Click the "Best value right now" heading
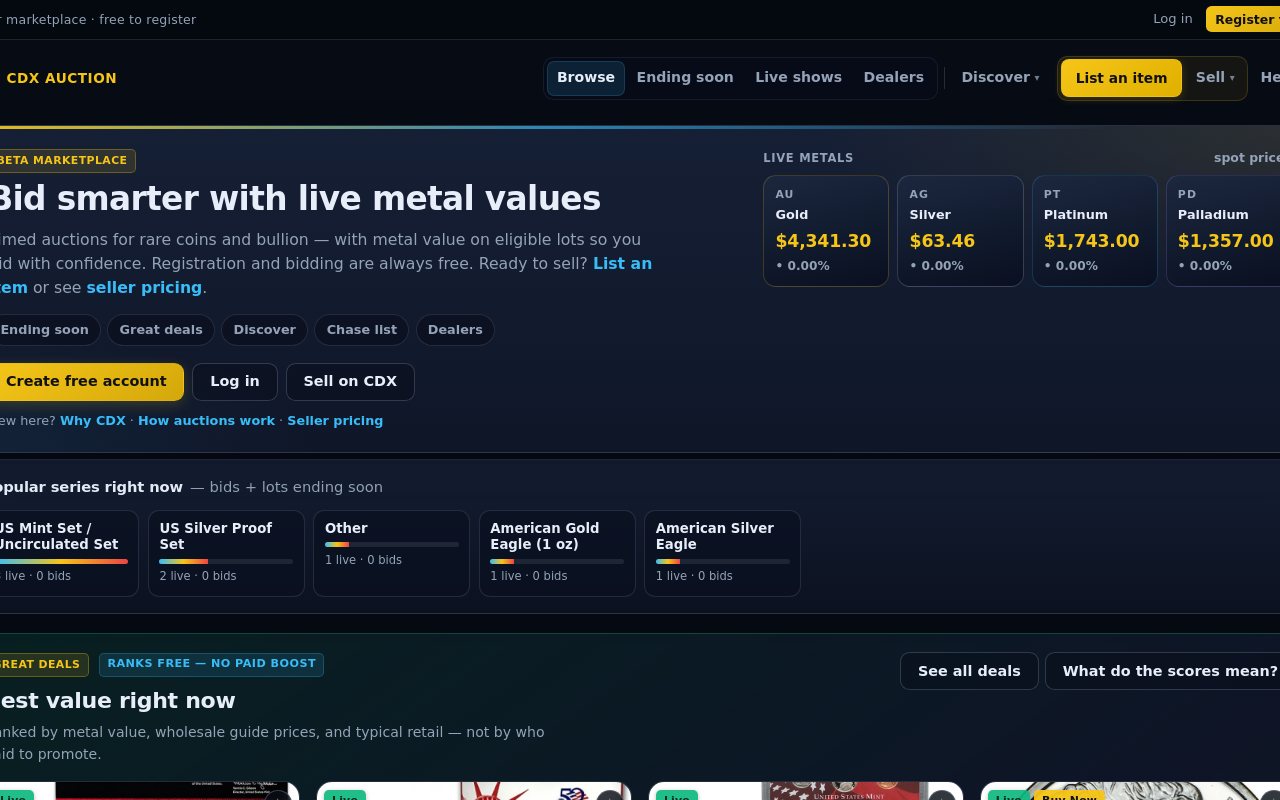Viewport: 1280px width, 800px height. [x=116, y=701]
